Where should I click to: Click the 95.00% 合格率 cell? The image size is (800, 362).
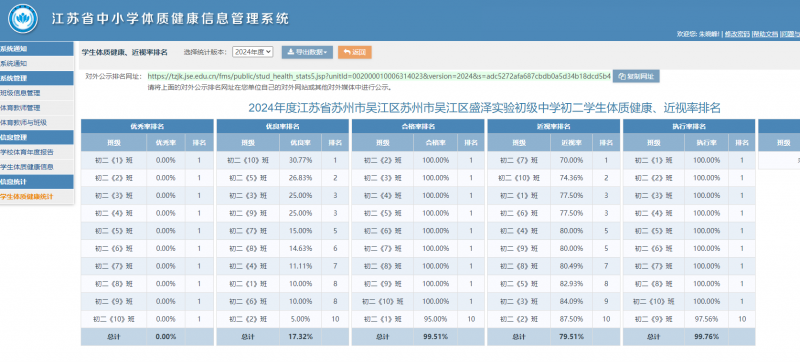click(x=436, y=319)
